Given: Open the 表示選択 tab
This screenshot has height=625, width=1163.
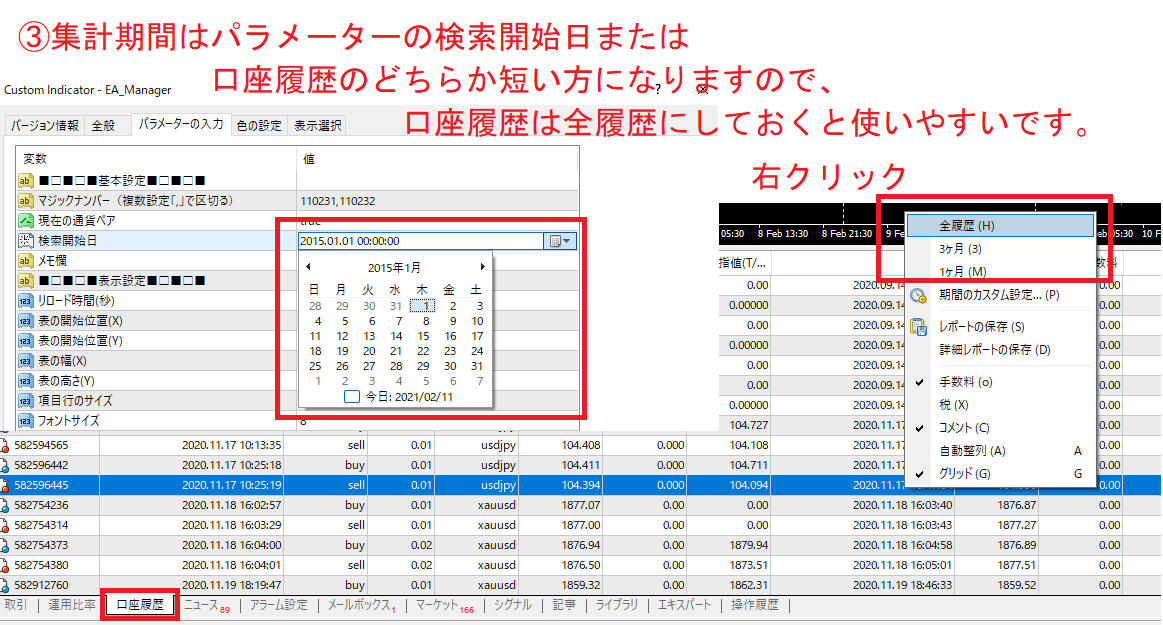Looking at the screenshot, I should click(x=317, y=125).
